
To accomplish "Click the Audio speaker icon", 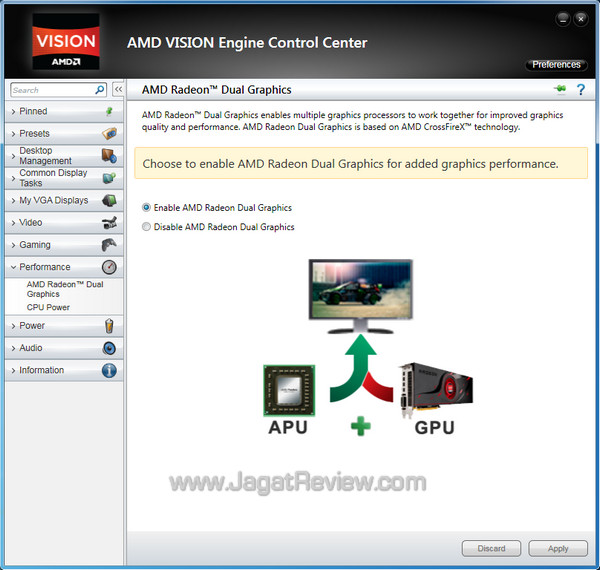I will [109, 348].
